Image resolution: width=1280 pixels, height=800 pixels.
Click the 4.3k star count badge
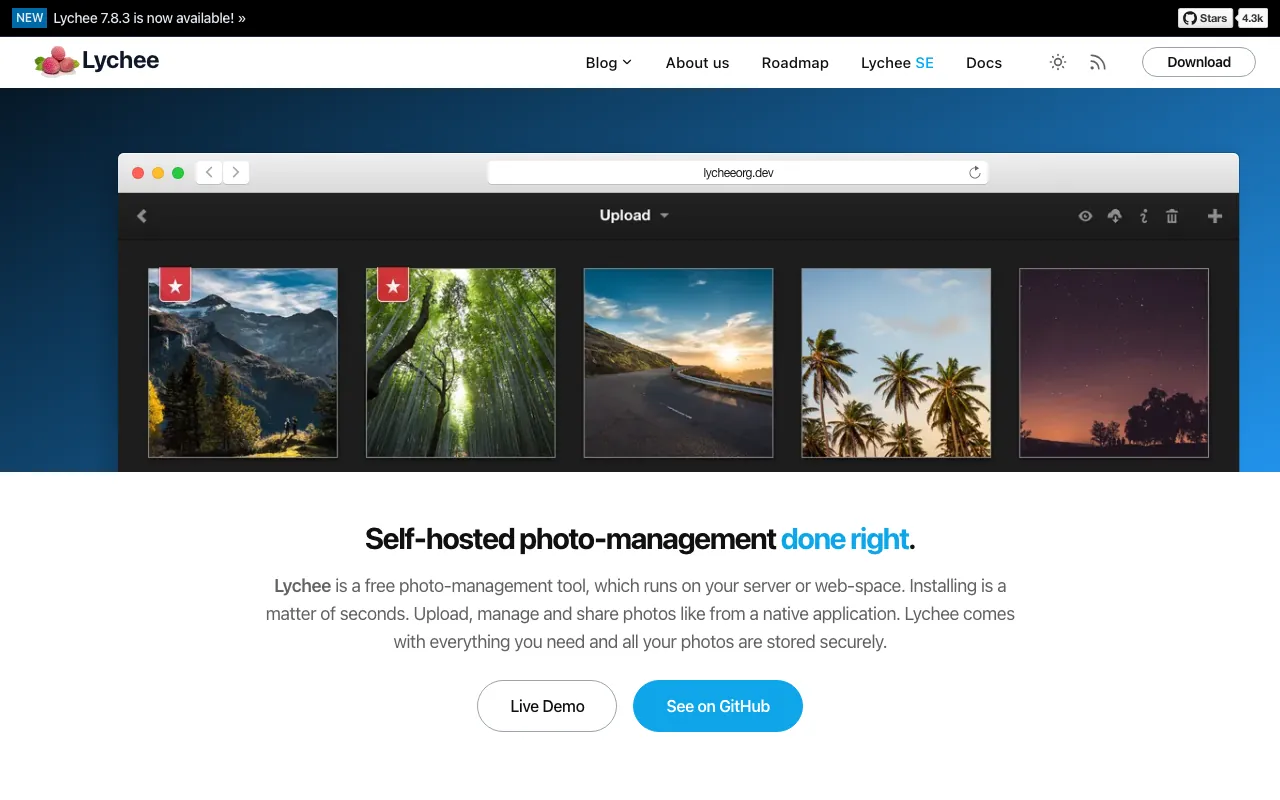pyautogui.click(x=1252, y=18)
